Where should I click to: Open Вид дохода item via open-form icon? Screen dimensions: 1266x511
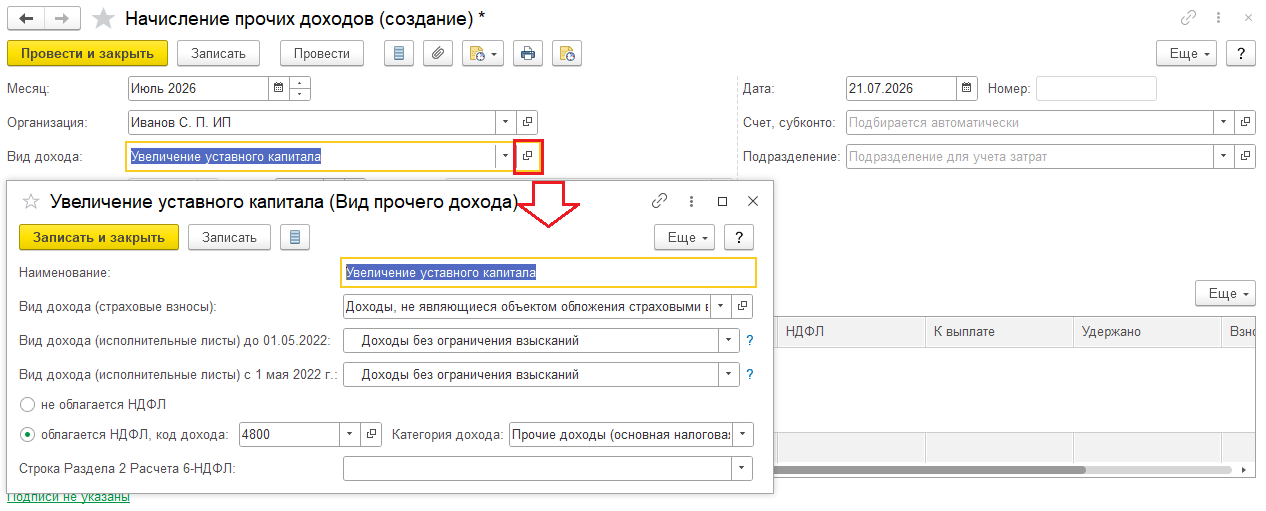coord(528,156)
